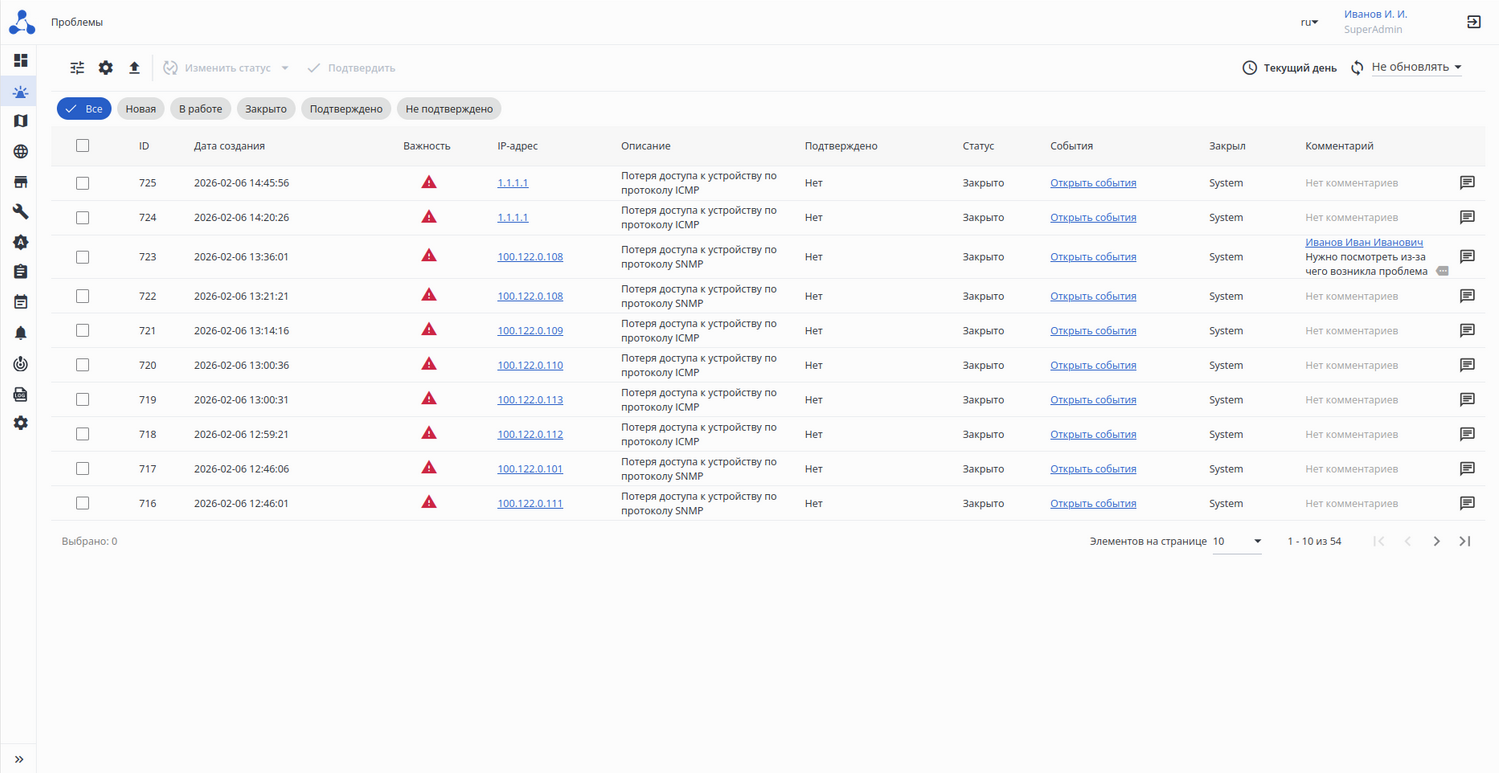Open the LOG section in the sidebar
The image size is (1503, 773).
click(x=20, y=394)
